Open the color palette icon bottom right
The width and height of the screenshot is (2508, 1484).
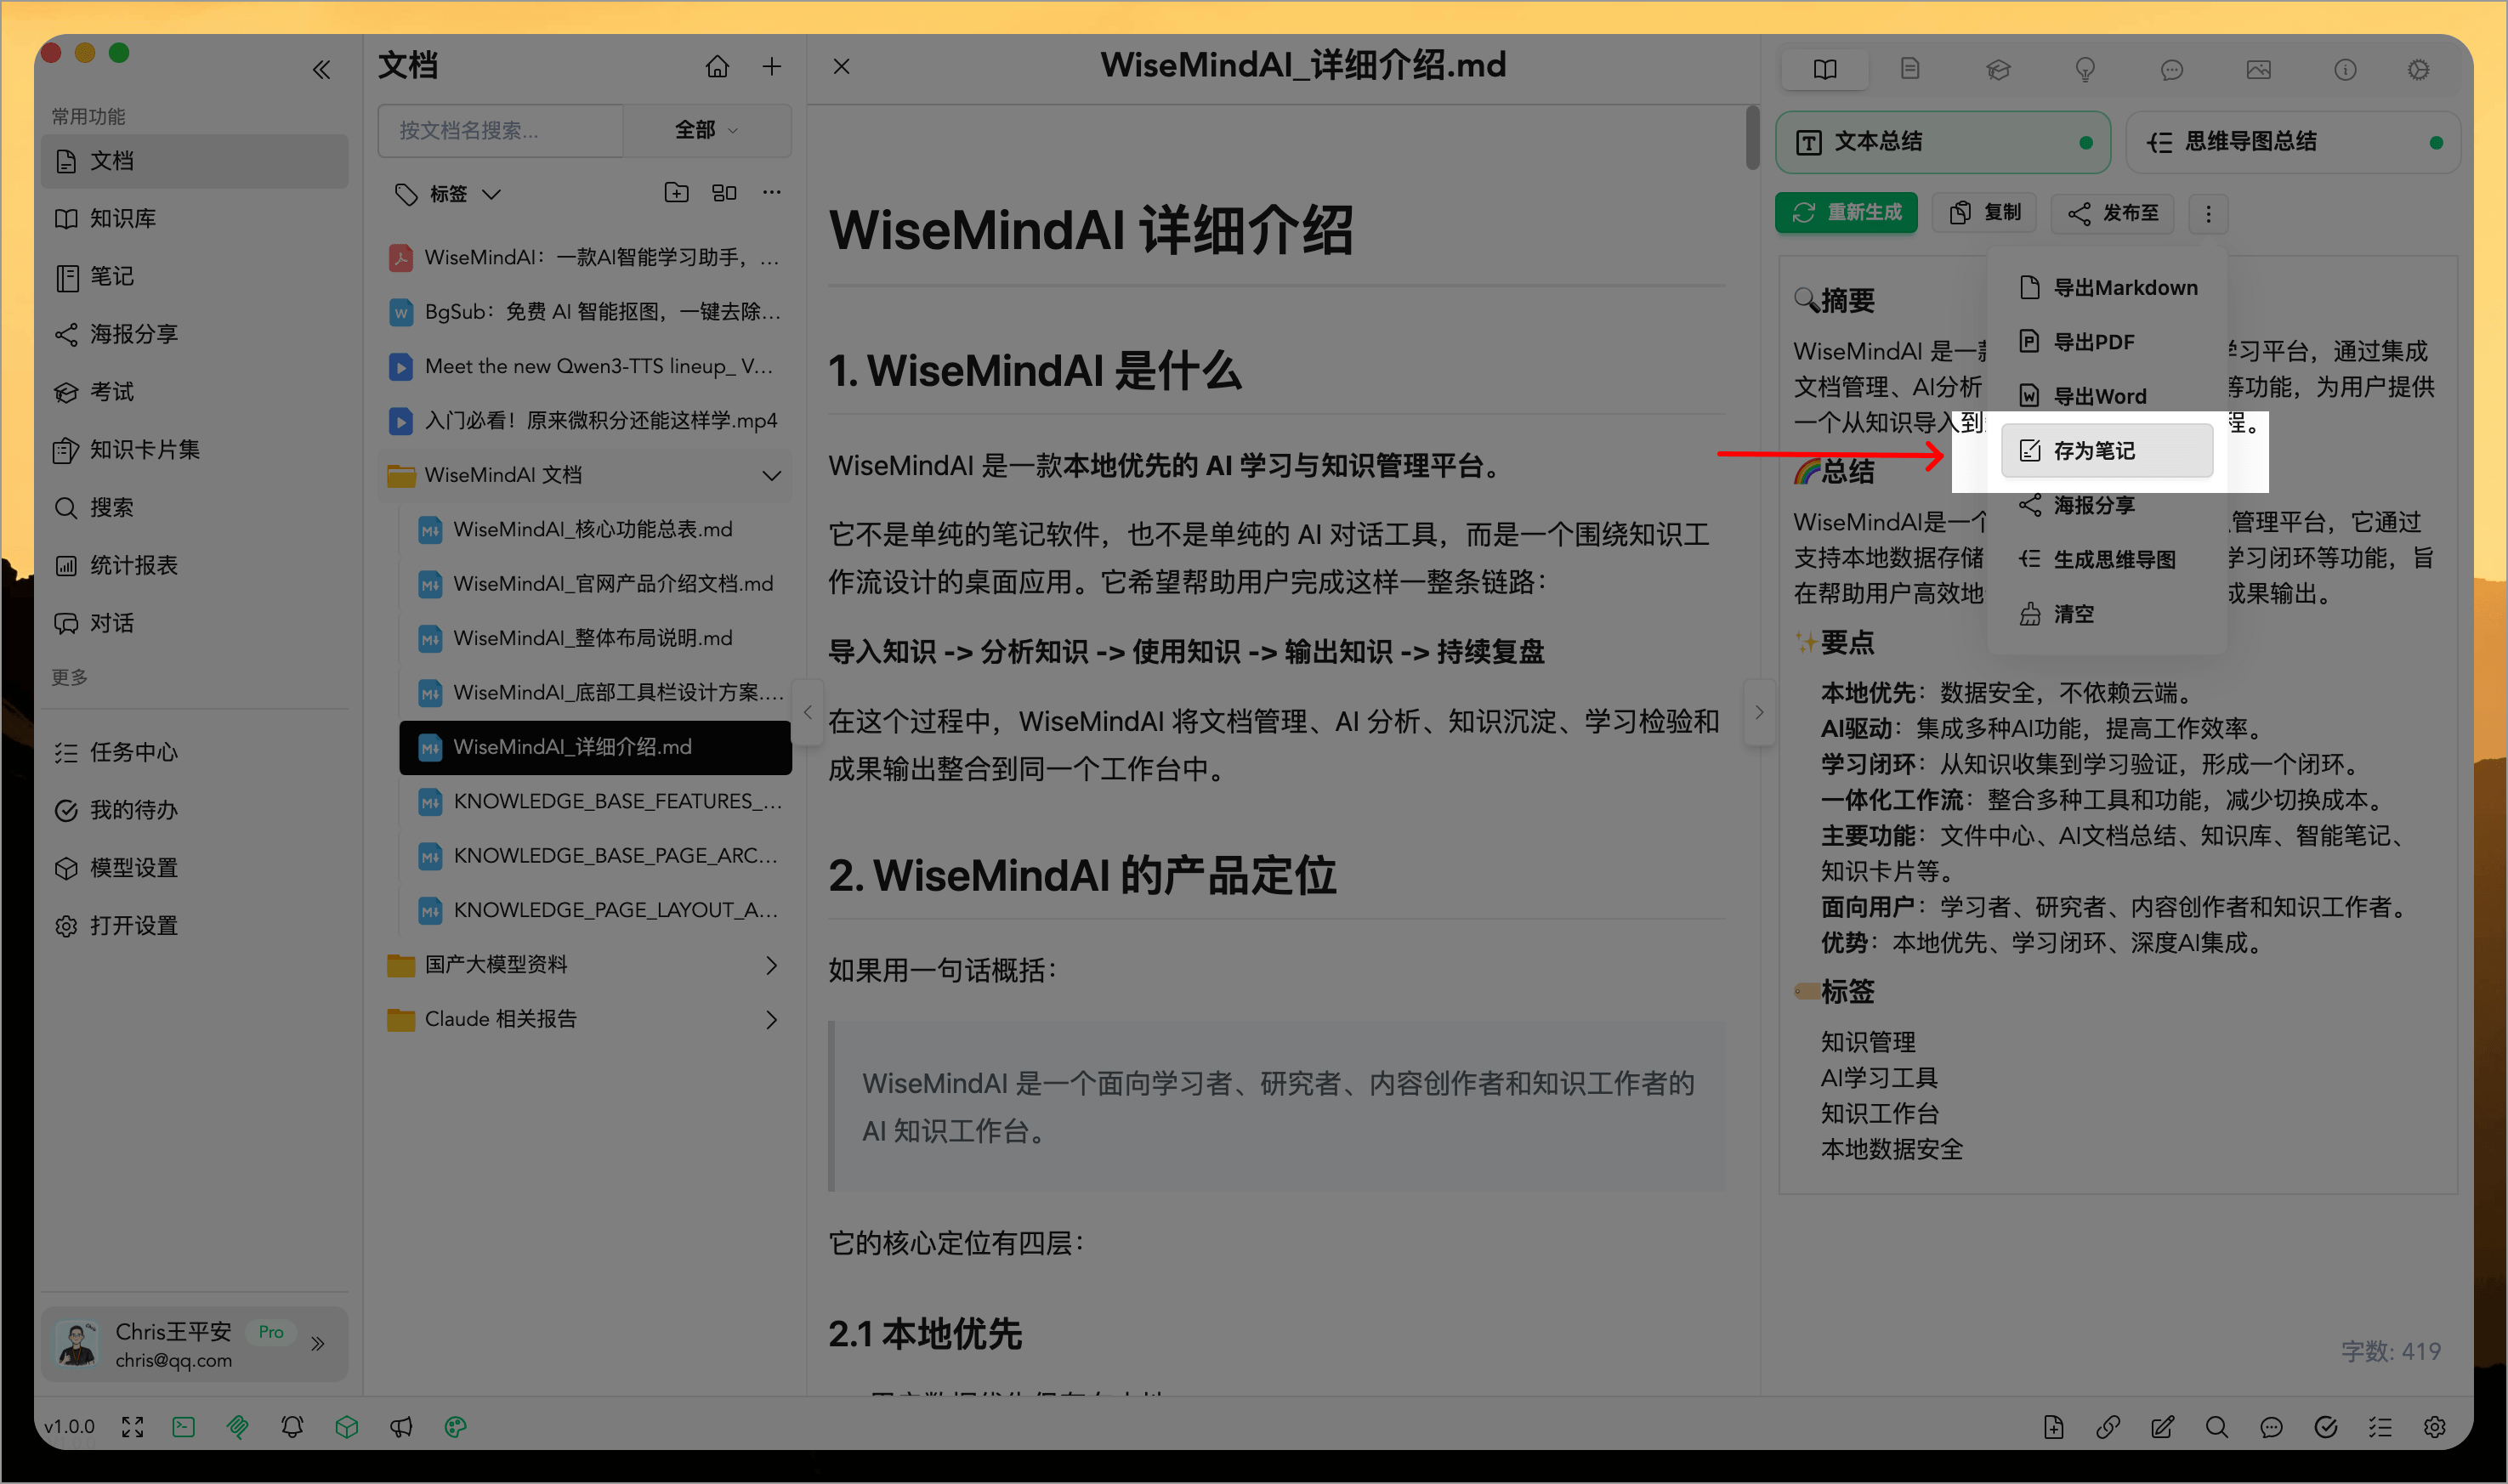pyautogui.click(x=456, y=1427)
